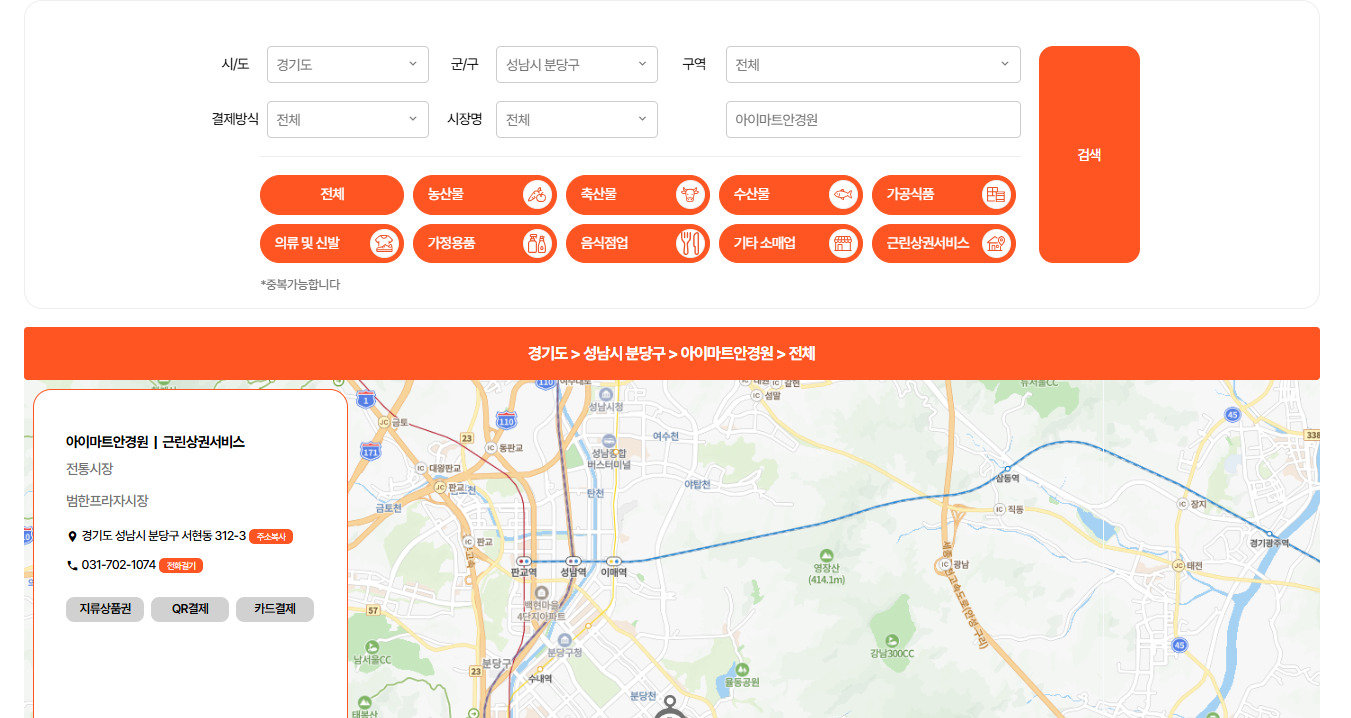Click the orange 검색 button

1089,154
